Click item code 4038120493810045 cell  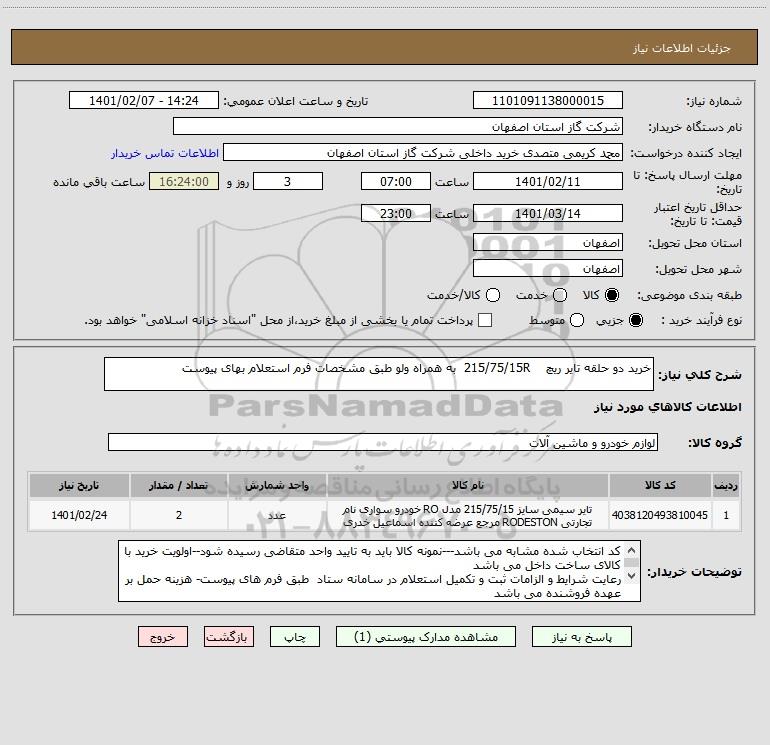click(x=660, y=515)
